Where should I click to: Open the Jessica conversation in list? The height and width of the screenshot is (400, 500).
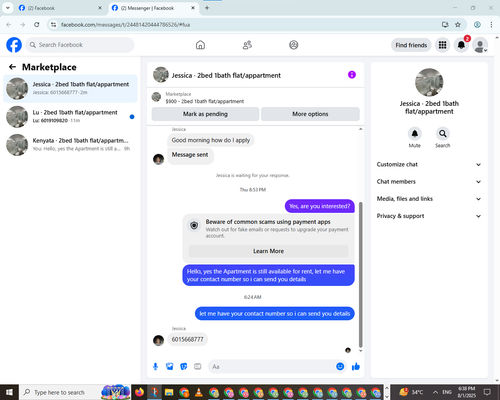(x=70, y=88)
